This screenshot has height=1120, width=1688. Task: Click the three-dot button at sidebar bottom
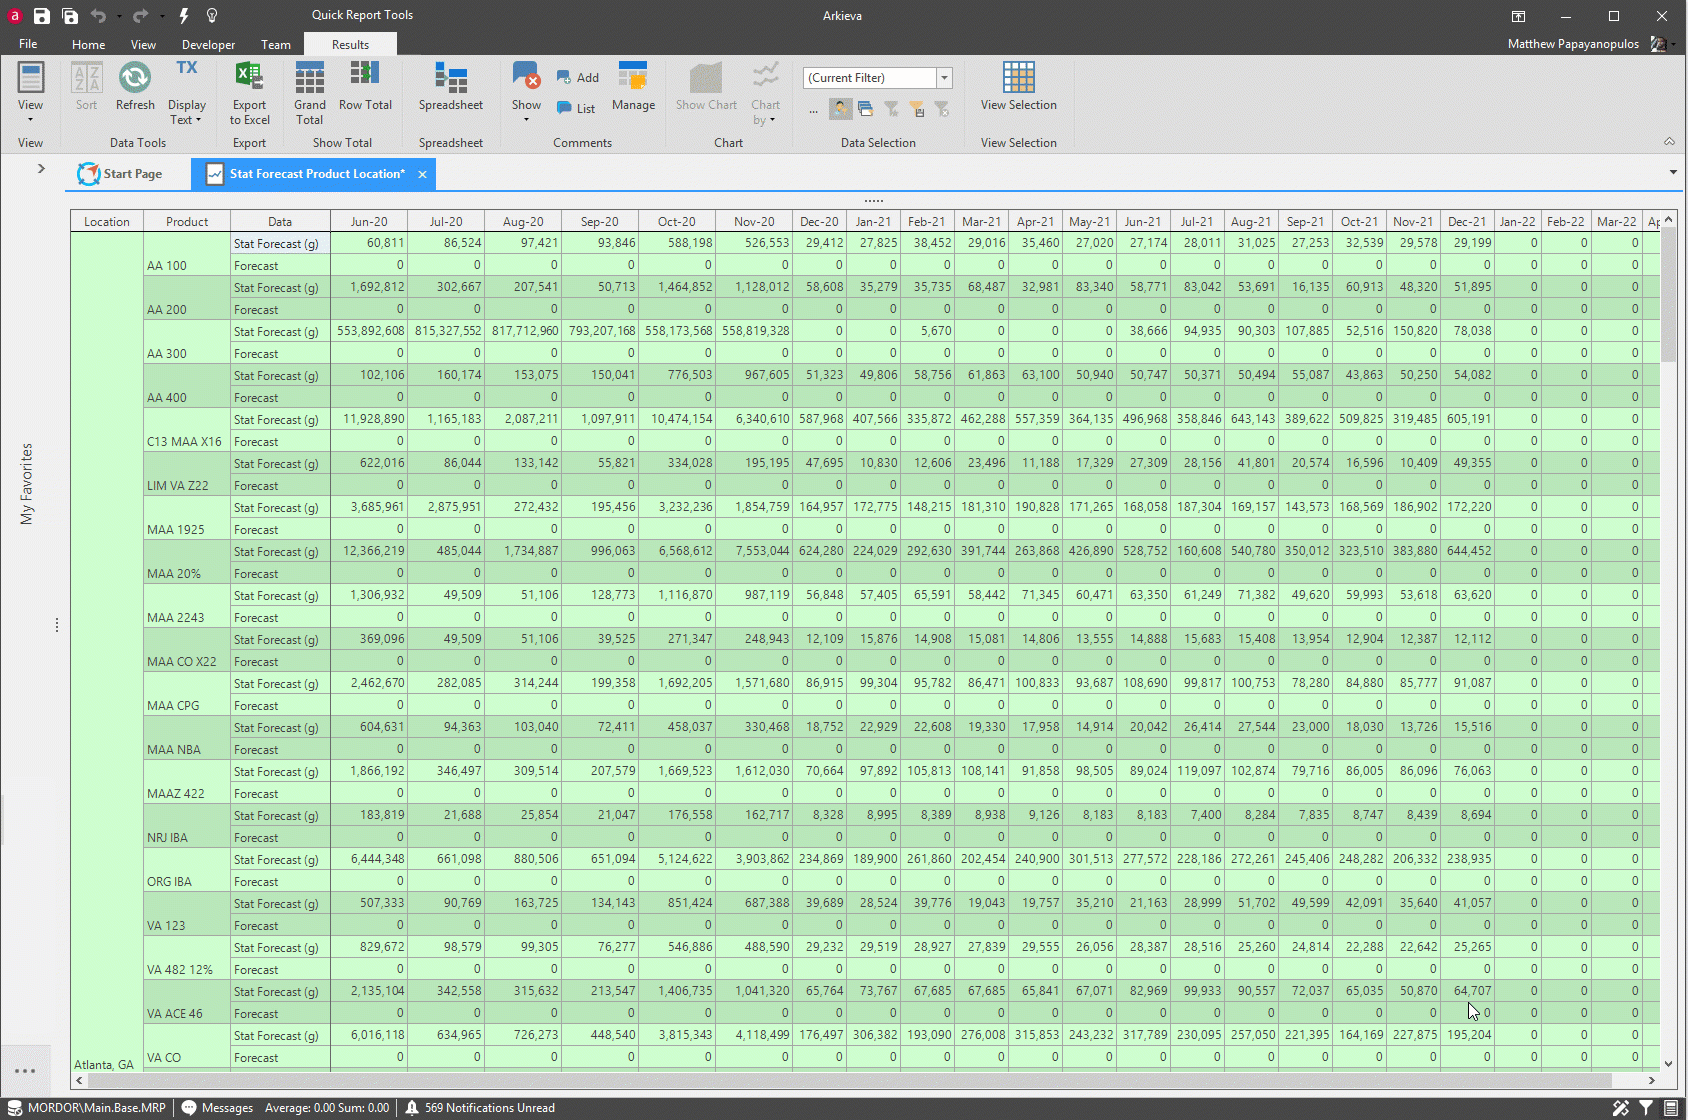[25, 1071]
